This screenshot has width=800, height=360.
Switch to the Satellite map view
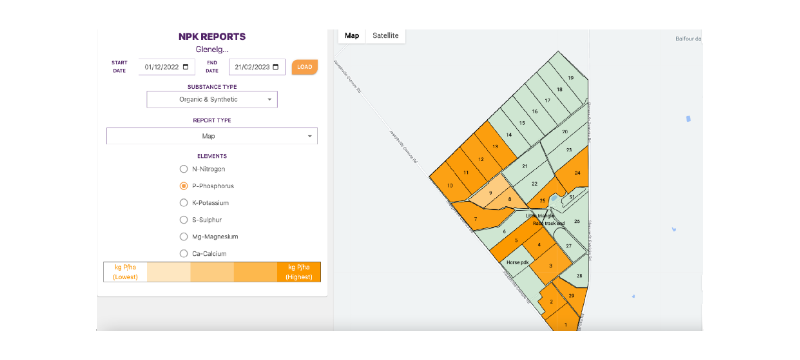(385, 36)
